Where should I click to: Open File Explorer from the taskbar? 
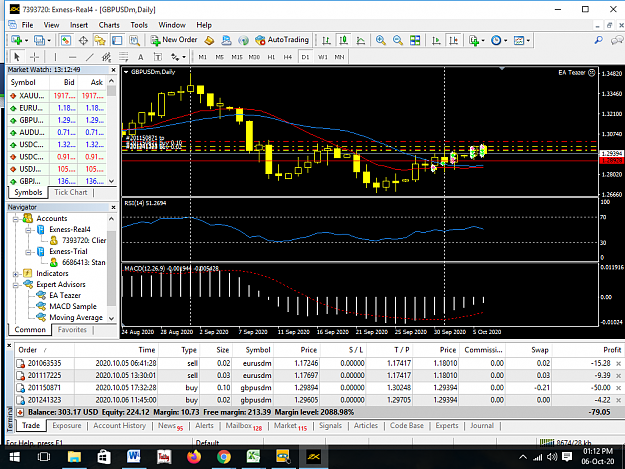(74, 457)
